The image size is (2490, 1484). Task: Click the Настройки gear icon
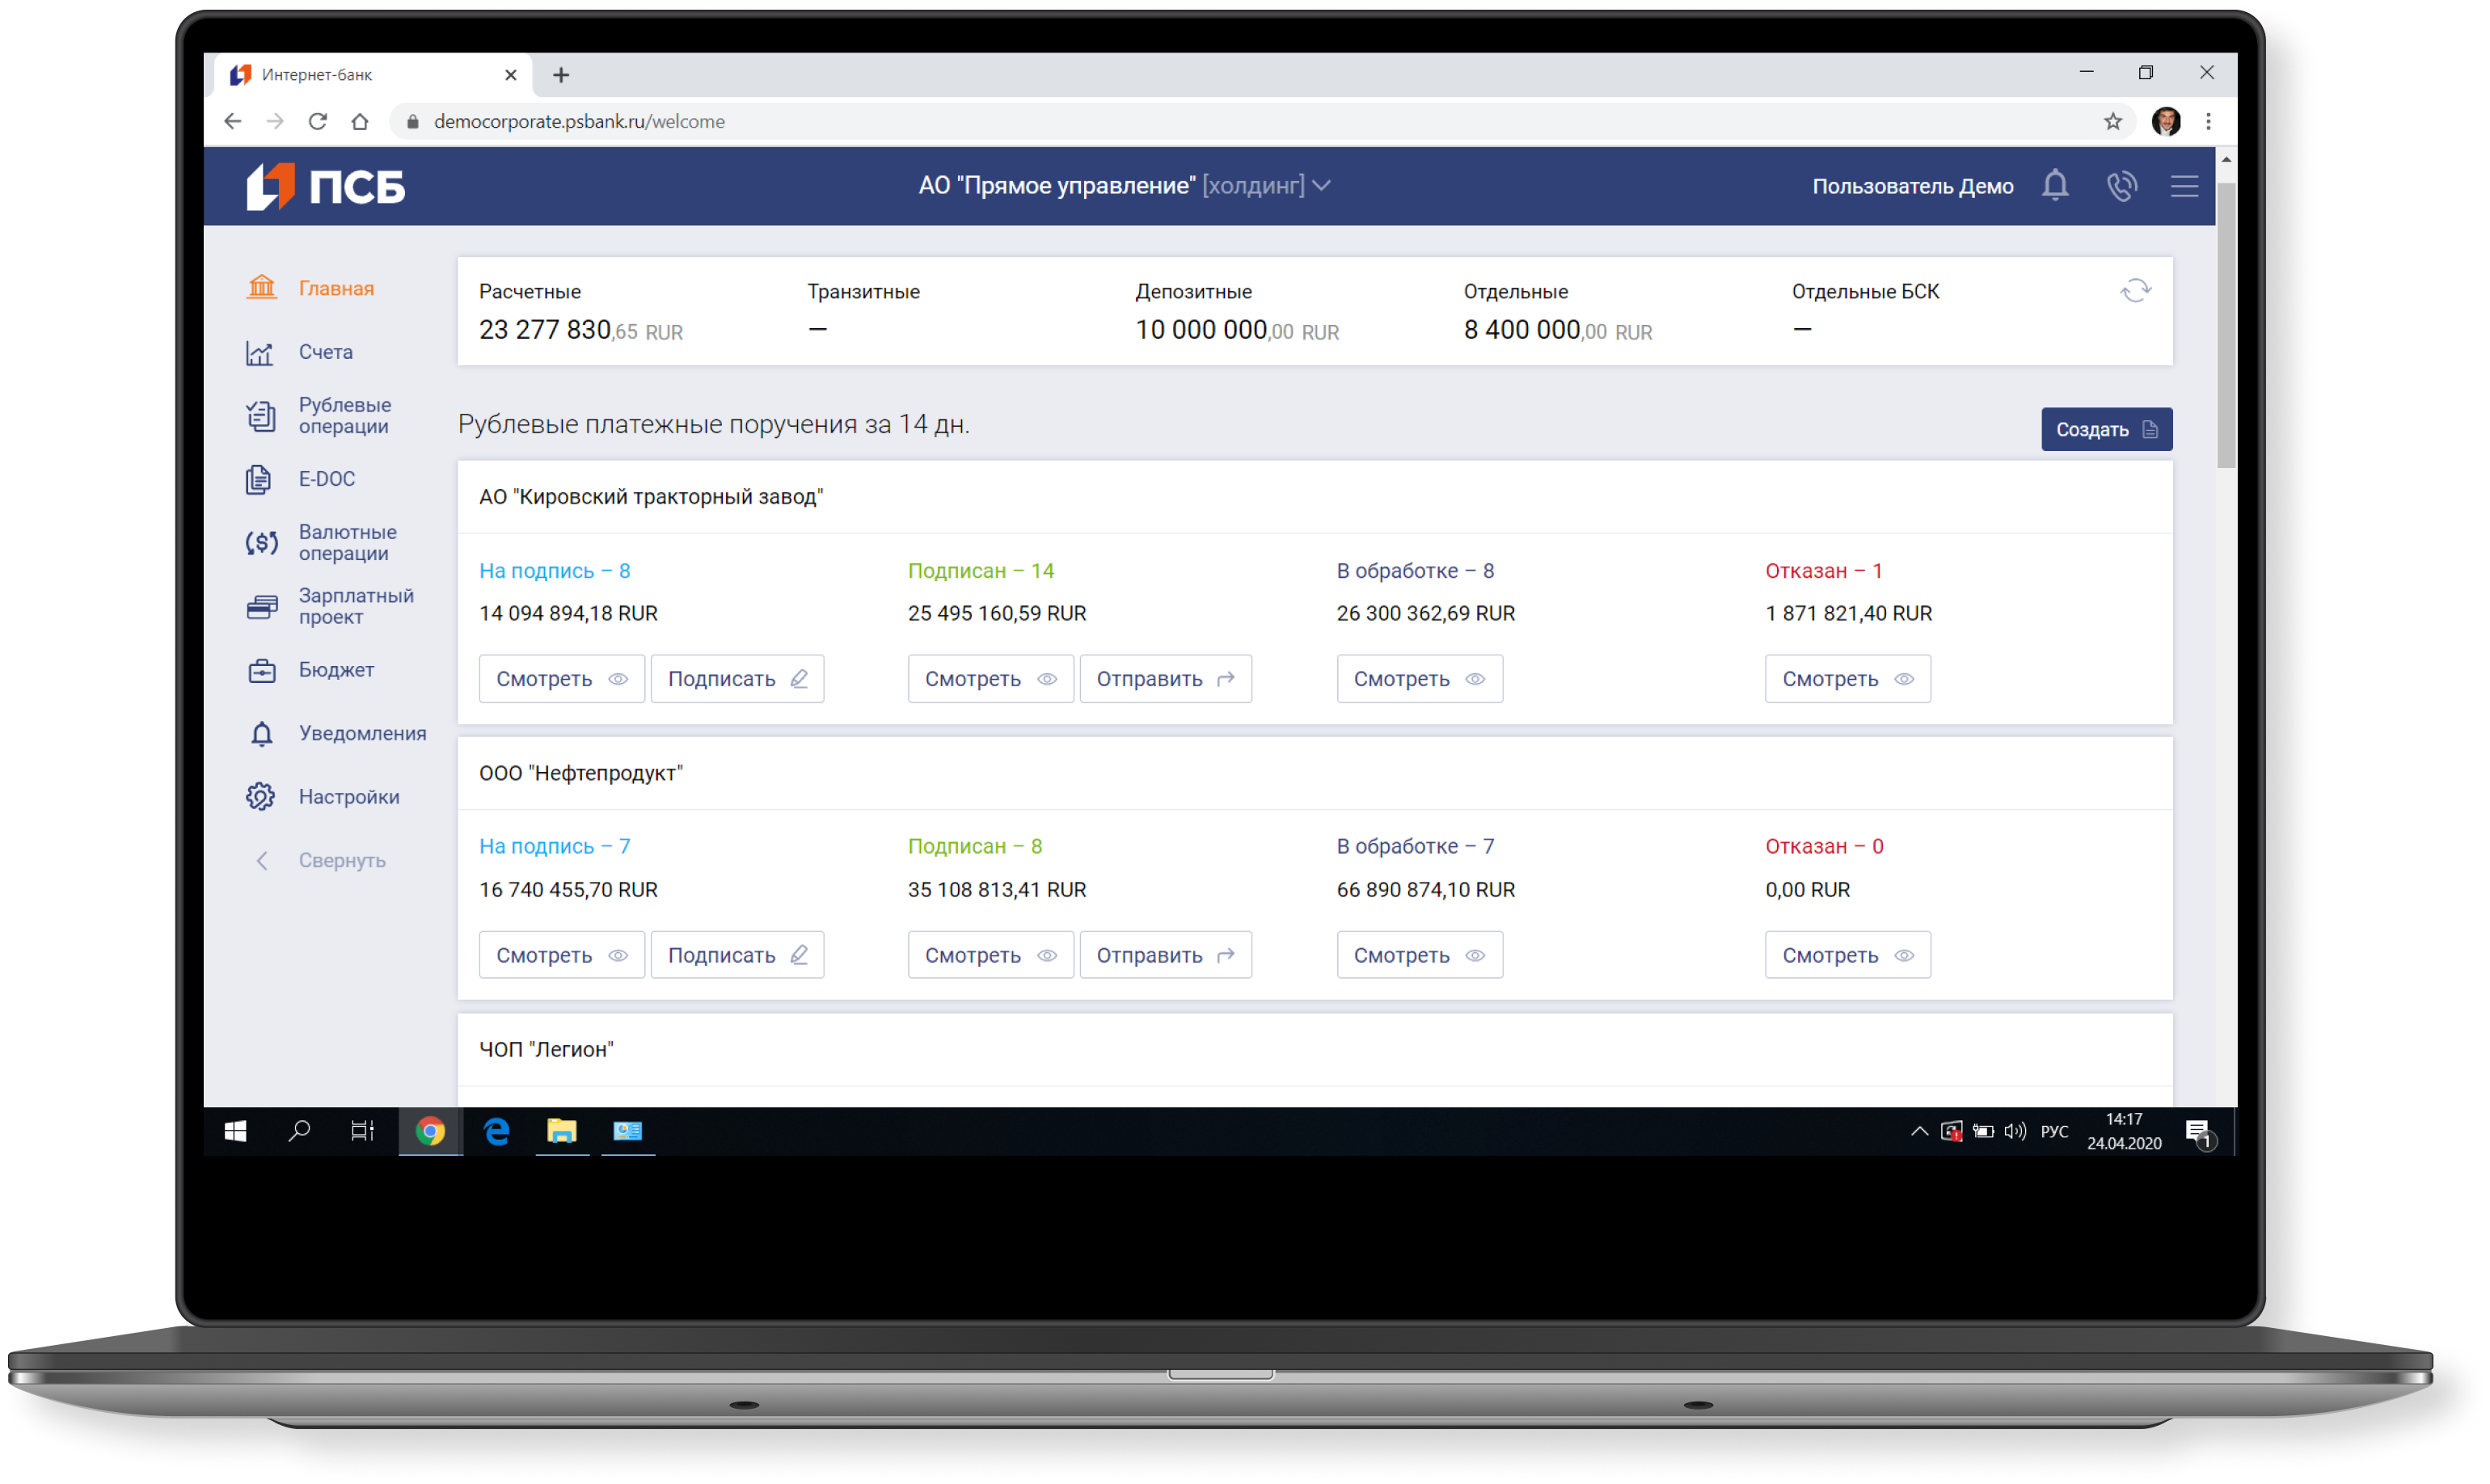[x=261, y=797]
